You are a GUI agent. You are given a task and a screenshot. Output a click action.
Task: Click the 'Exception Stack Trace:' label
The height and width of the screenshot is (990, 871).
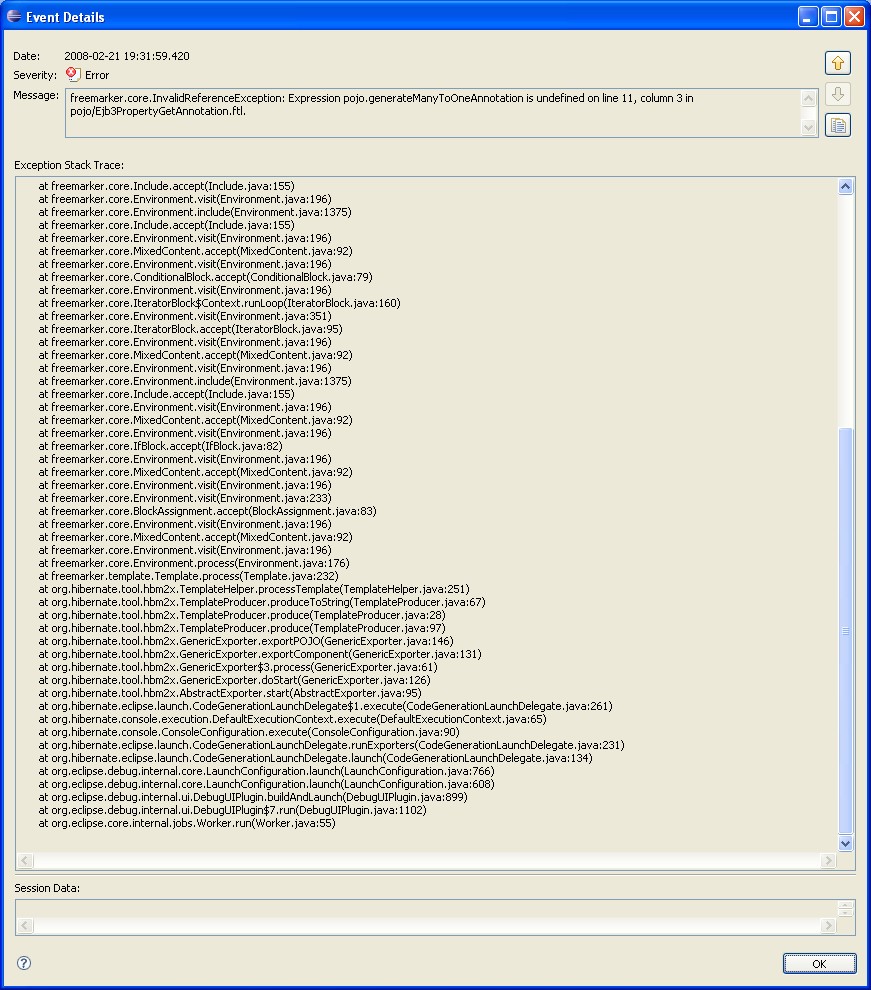click(x=69, y=165)
